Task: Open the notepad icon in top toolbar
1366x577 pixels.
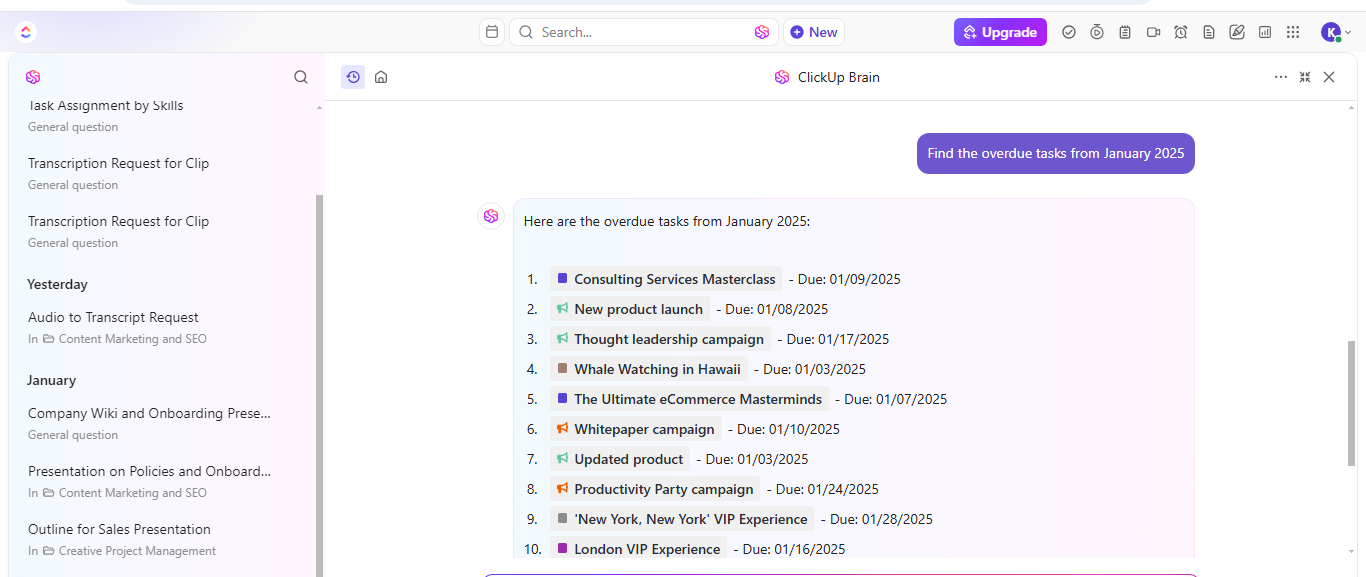Action: [1125, 32]
